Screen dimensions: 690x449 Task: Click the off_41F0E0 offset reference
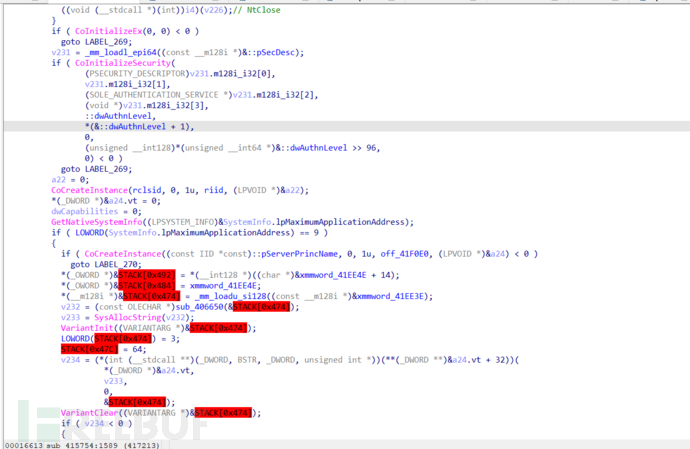click(x=404, y=254)
